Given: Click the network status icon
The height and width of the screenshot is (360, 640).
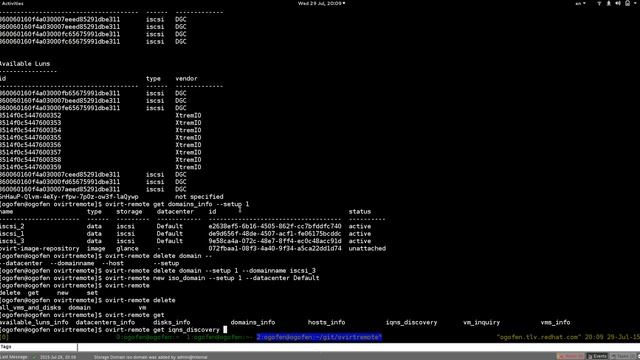Looking at the screenshot, I should pos(599,3).
